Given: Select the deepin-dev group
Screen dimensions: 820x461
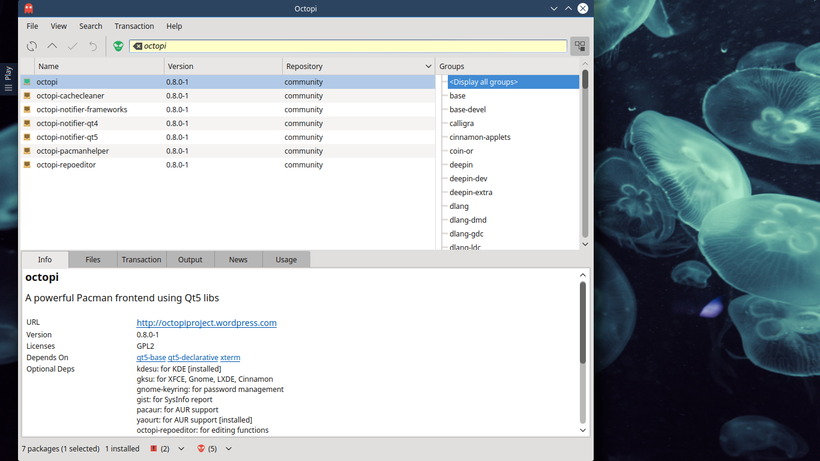Looking at the screenshot, I should (468, 179).
